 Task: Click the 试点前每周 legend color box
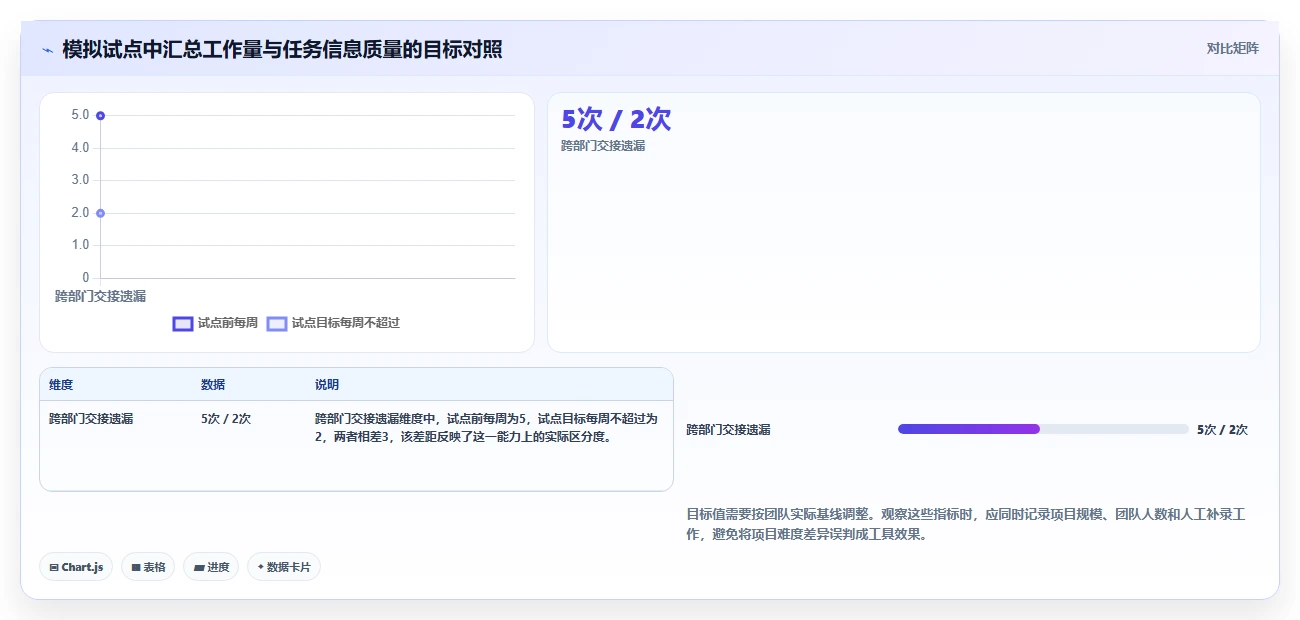coord(183,324)
